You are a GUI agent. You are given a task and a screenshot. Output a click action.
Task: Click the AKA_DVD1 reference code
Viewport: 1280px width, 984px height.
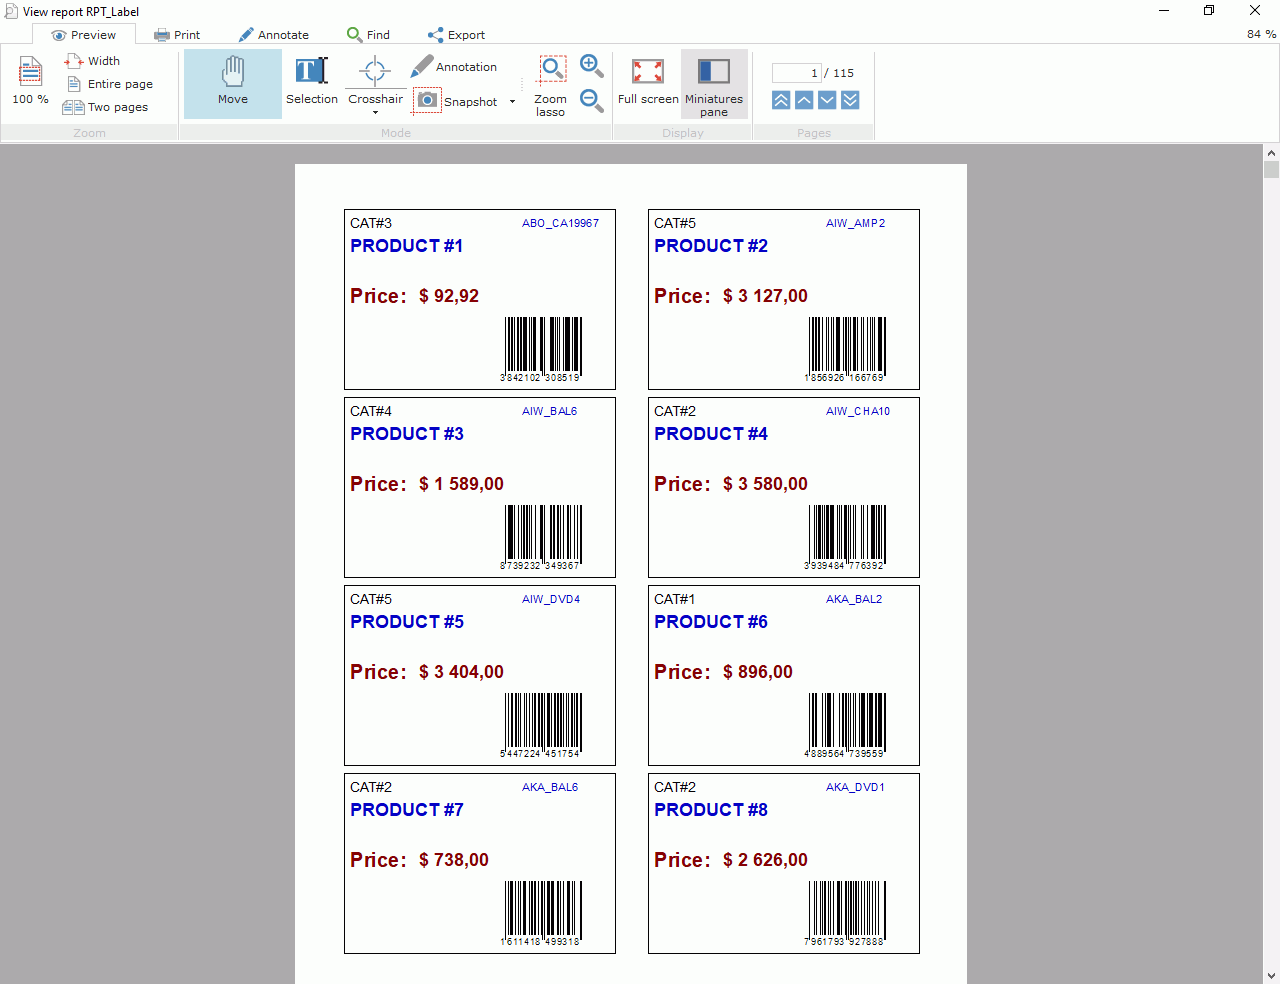(x=855, y=787)
